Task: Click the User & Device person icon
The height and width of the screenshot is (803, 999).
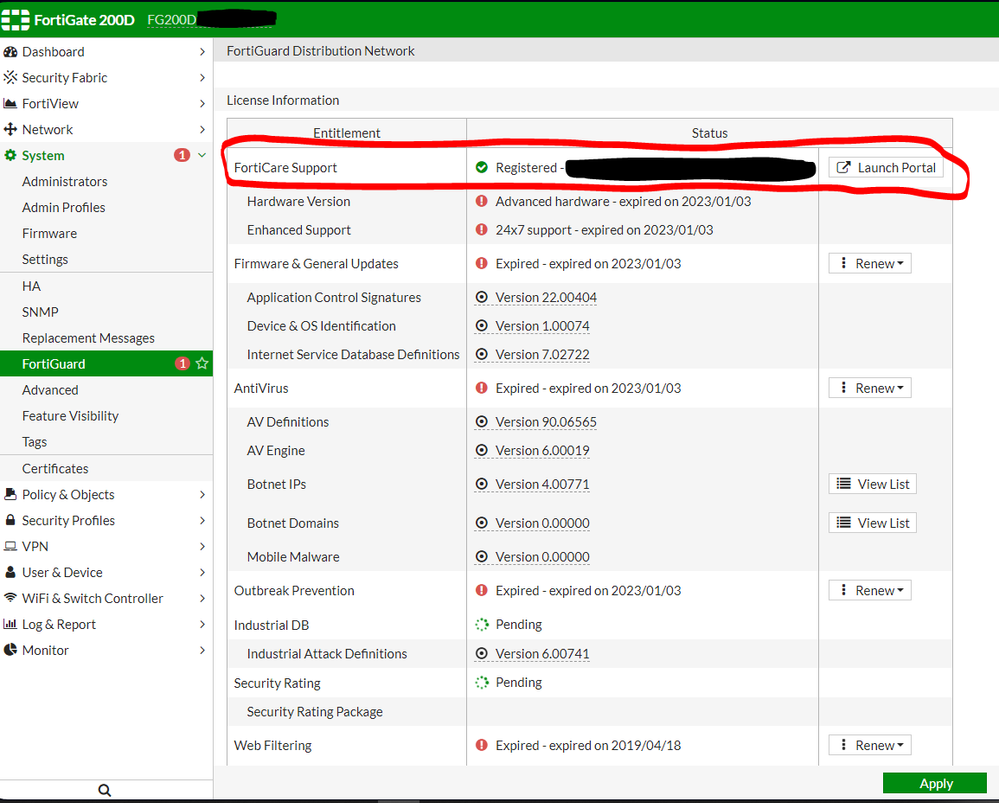Action: tap(10, 572)
